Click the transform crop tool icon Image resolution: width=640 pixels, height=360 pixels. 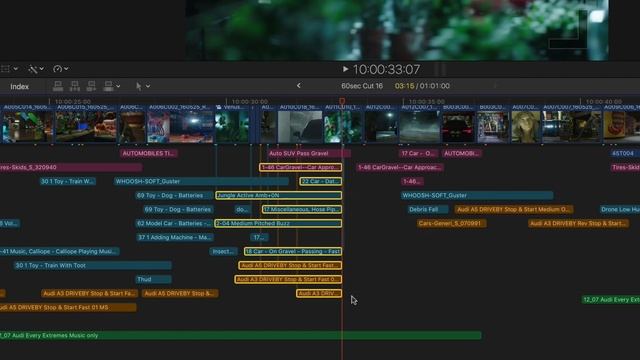[x=6, y=69]
